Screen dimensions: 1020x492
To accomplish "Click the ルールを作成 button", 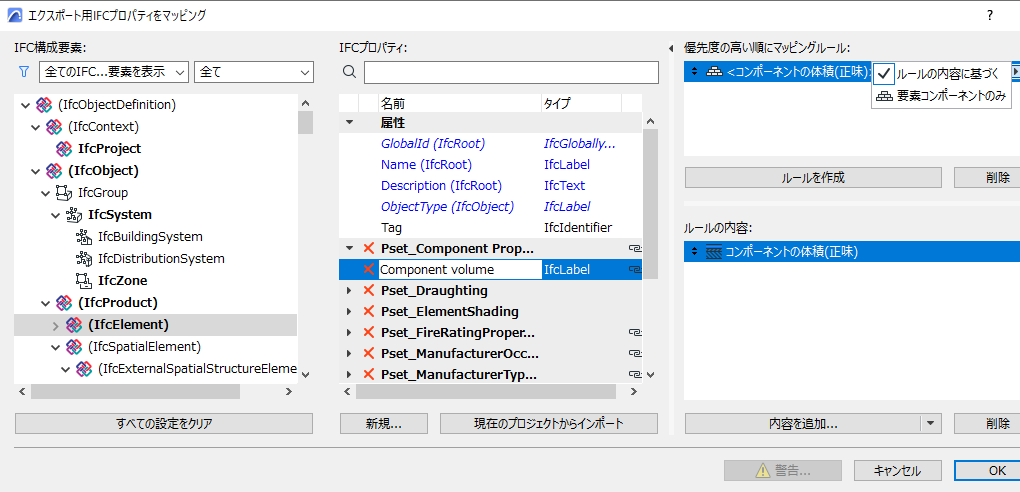I will [x=813, y=177].
